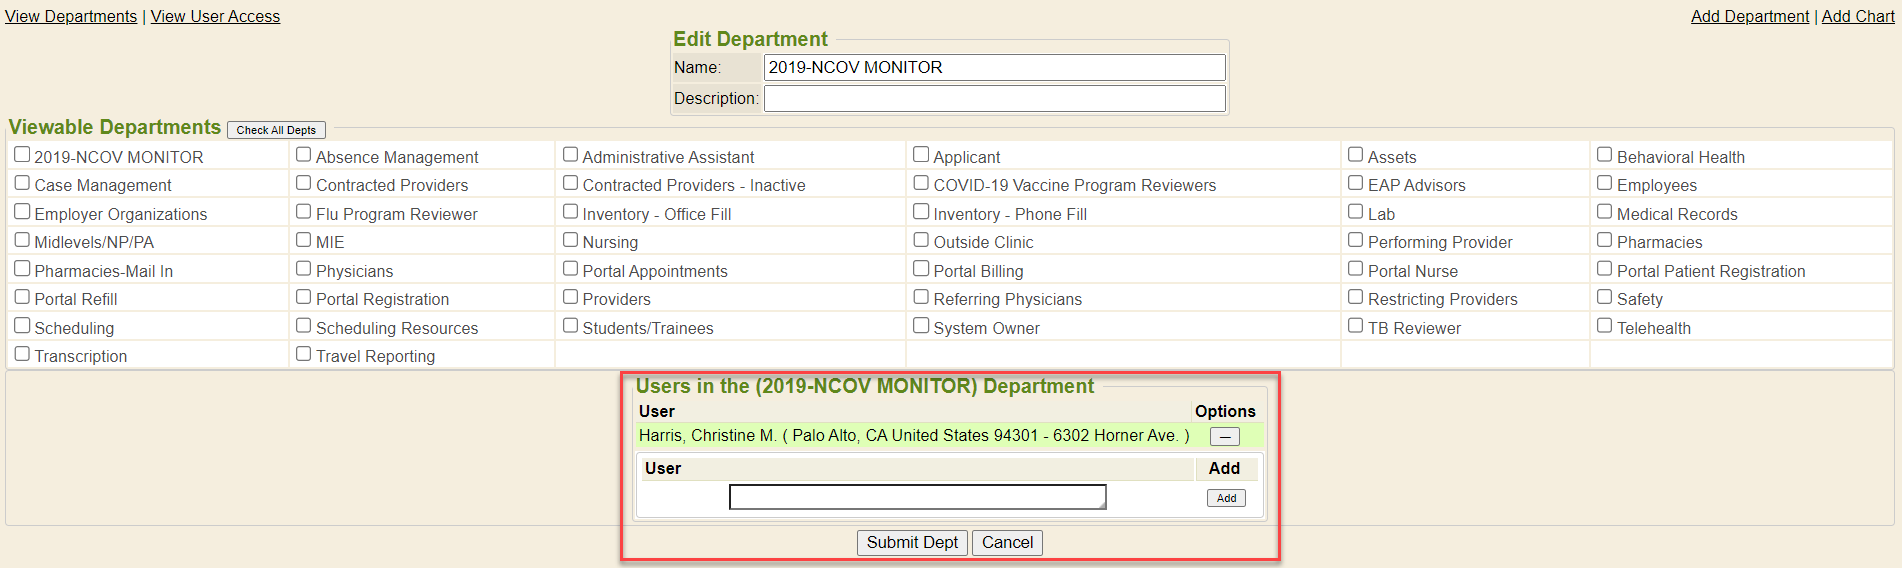Click Add Chart link
This screenshot has width=1902, height=568.
pos(1858,16)
